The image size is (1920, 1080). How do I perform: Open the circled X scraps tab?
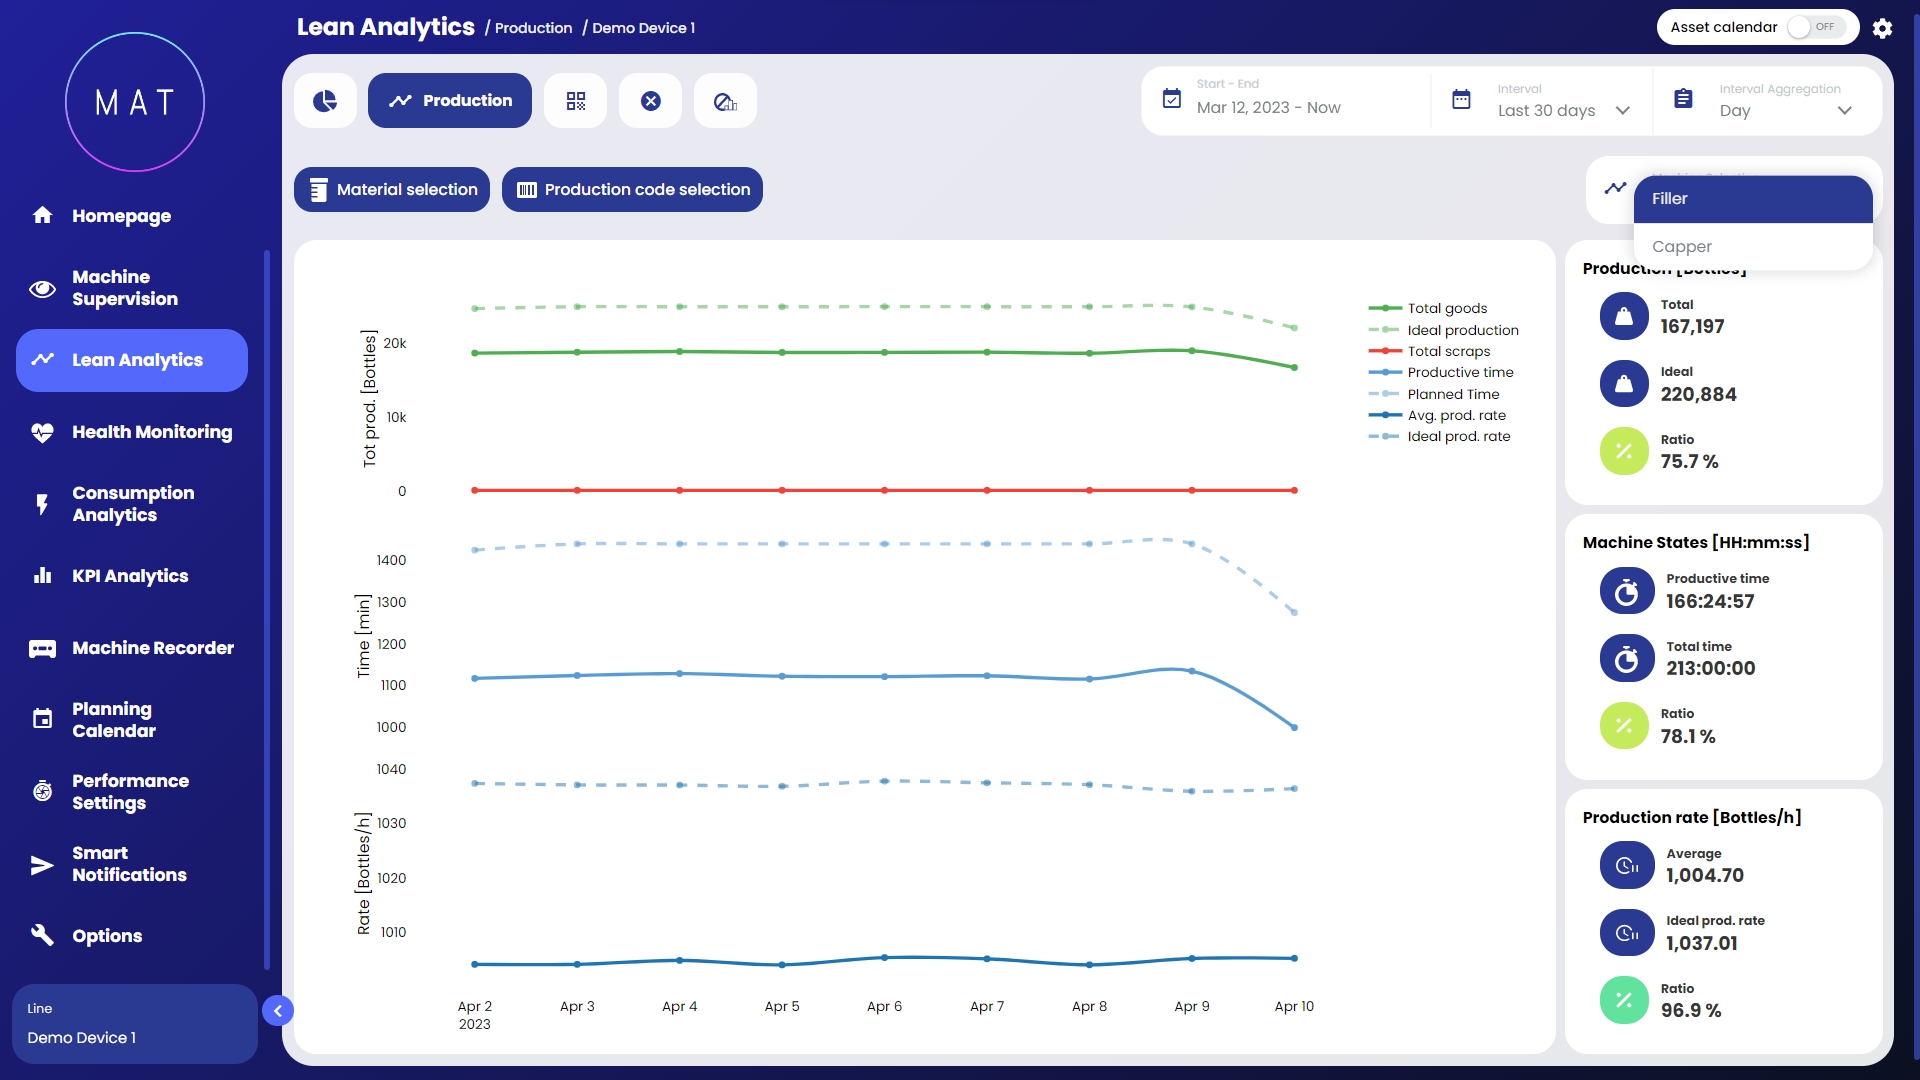click(650, 101)
